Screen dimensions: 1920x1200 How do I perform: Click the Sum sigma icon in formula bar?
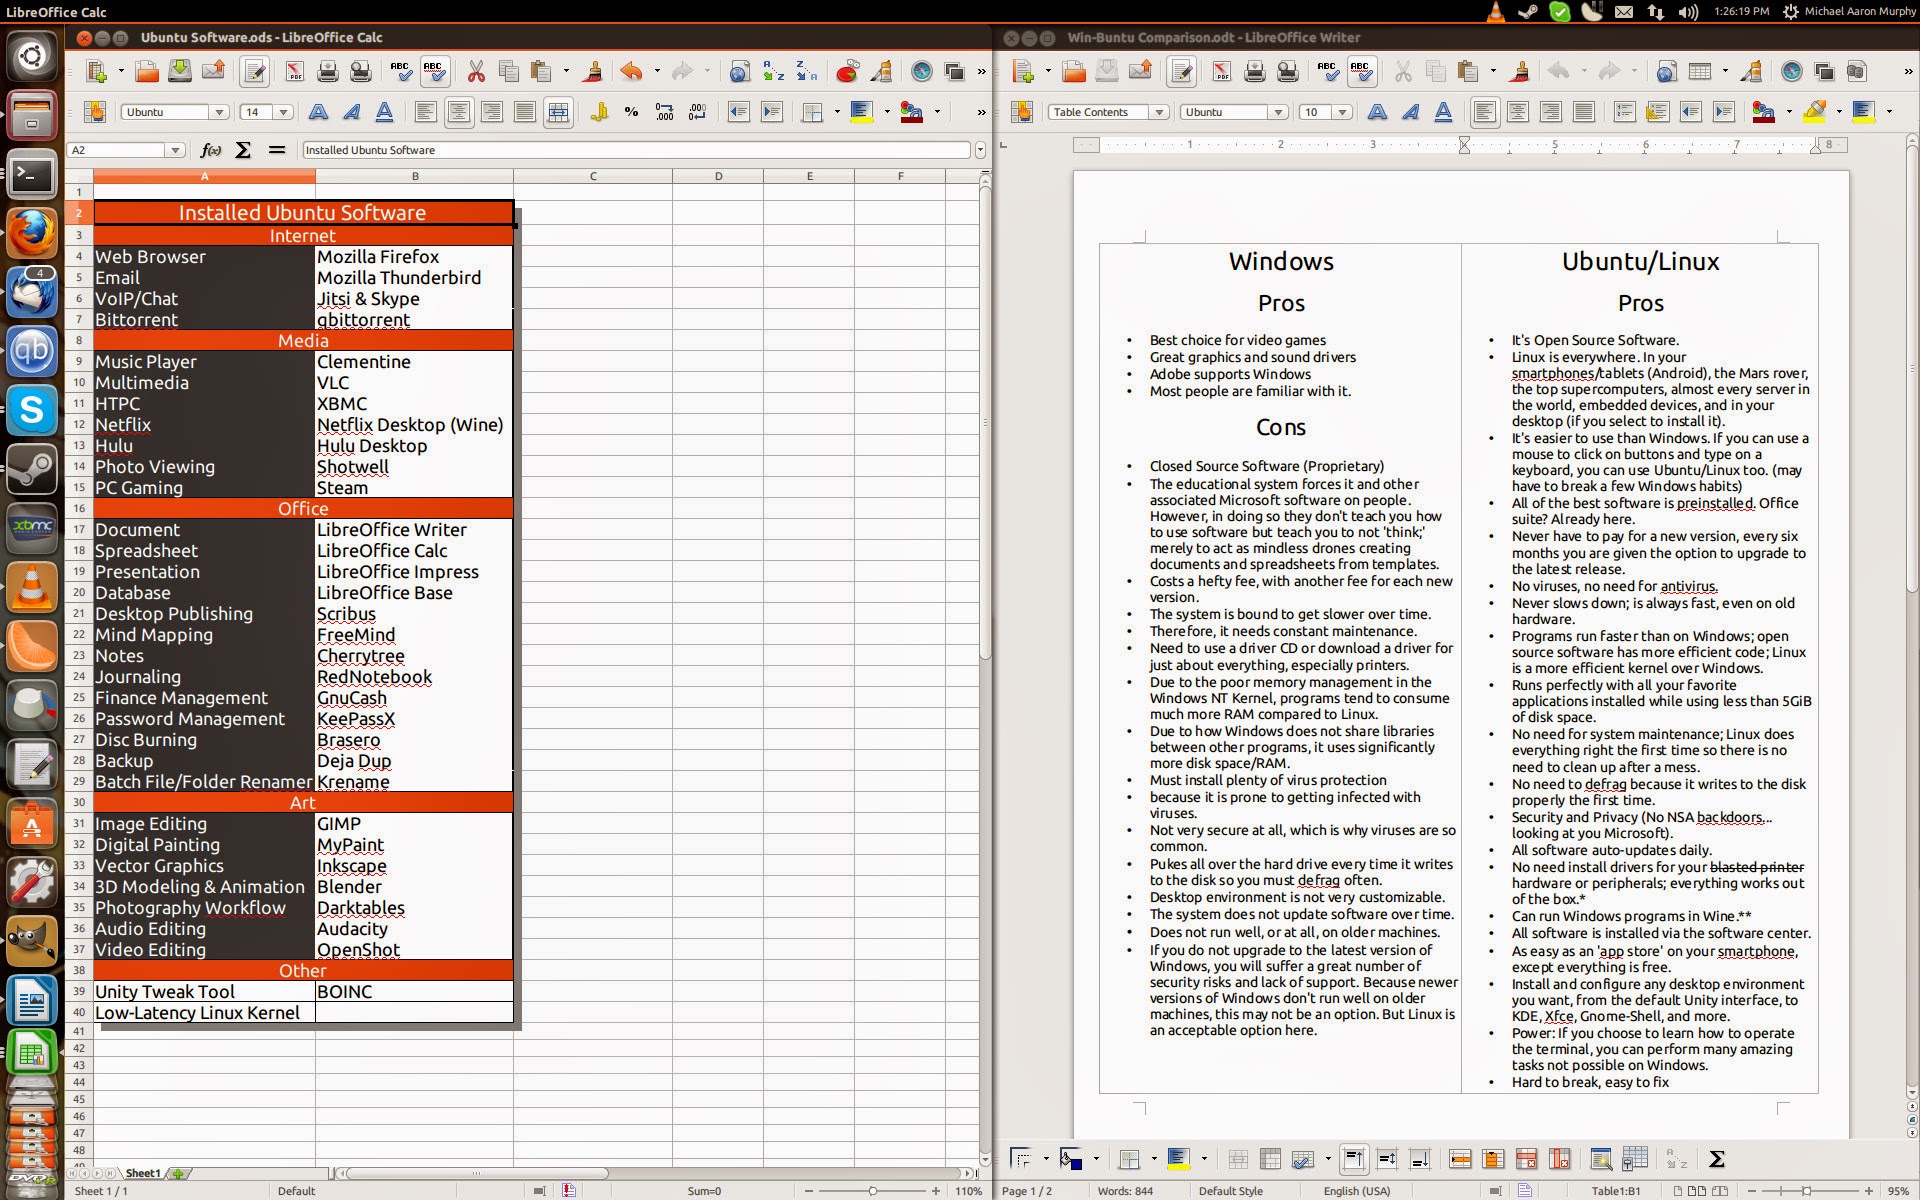(243, 150)
